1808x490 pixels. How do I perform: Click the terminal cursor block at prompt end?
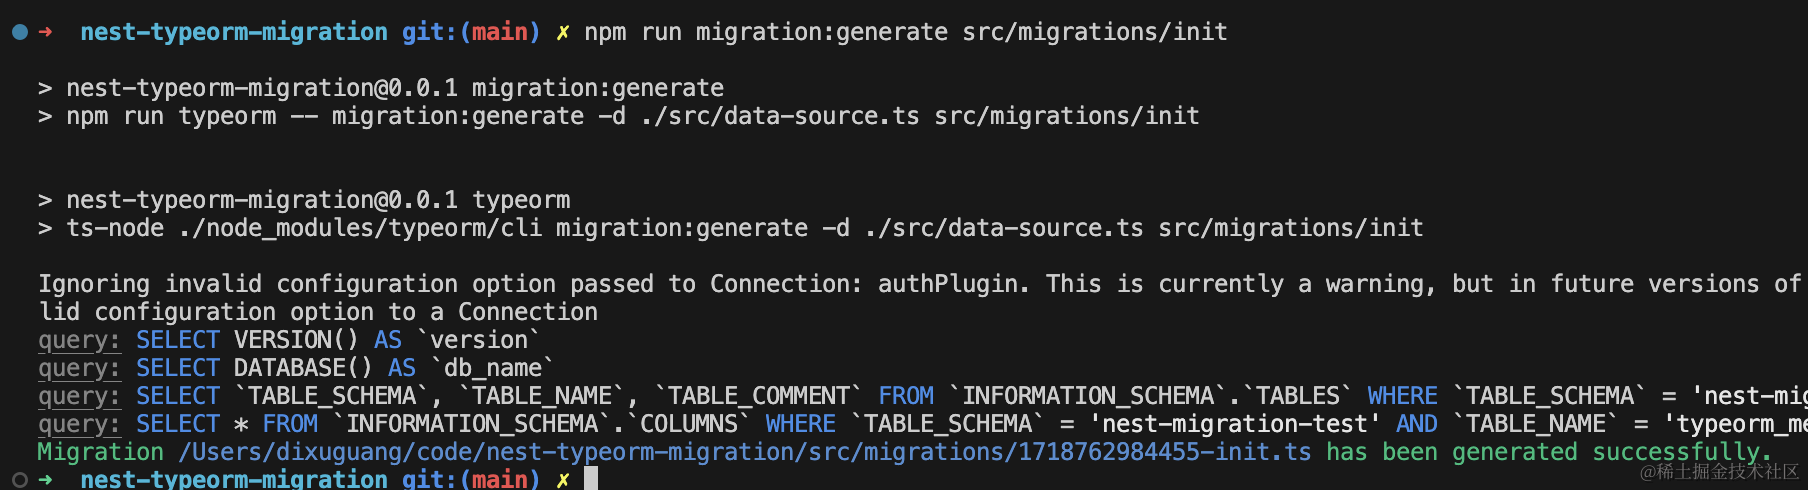pyautogui.click(x=591, y=479)
